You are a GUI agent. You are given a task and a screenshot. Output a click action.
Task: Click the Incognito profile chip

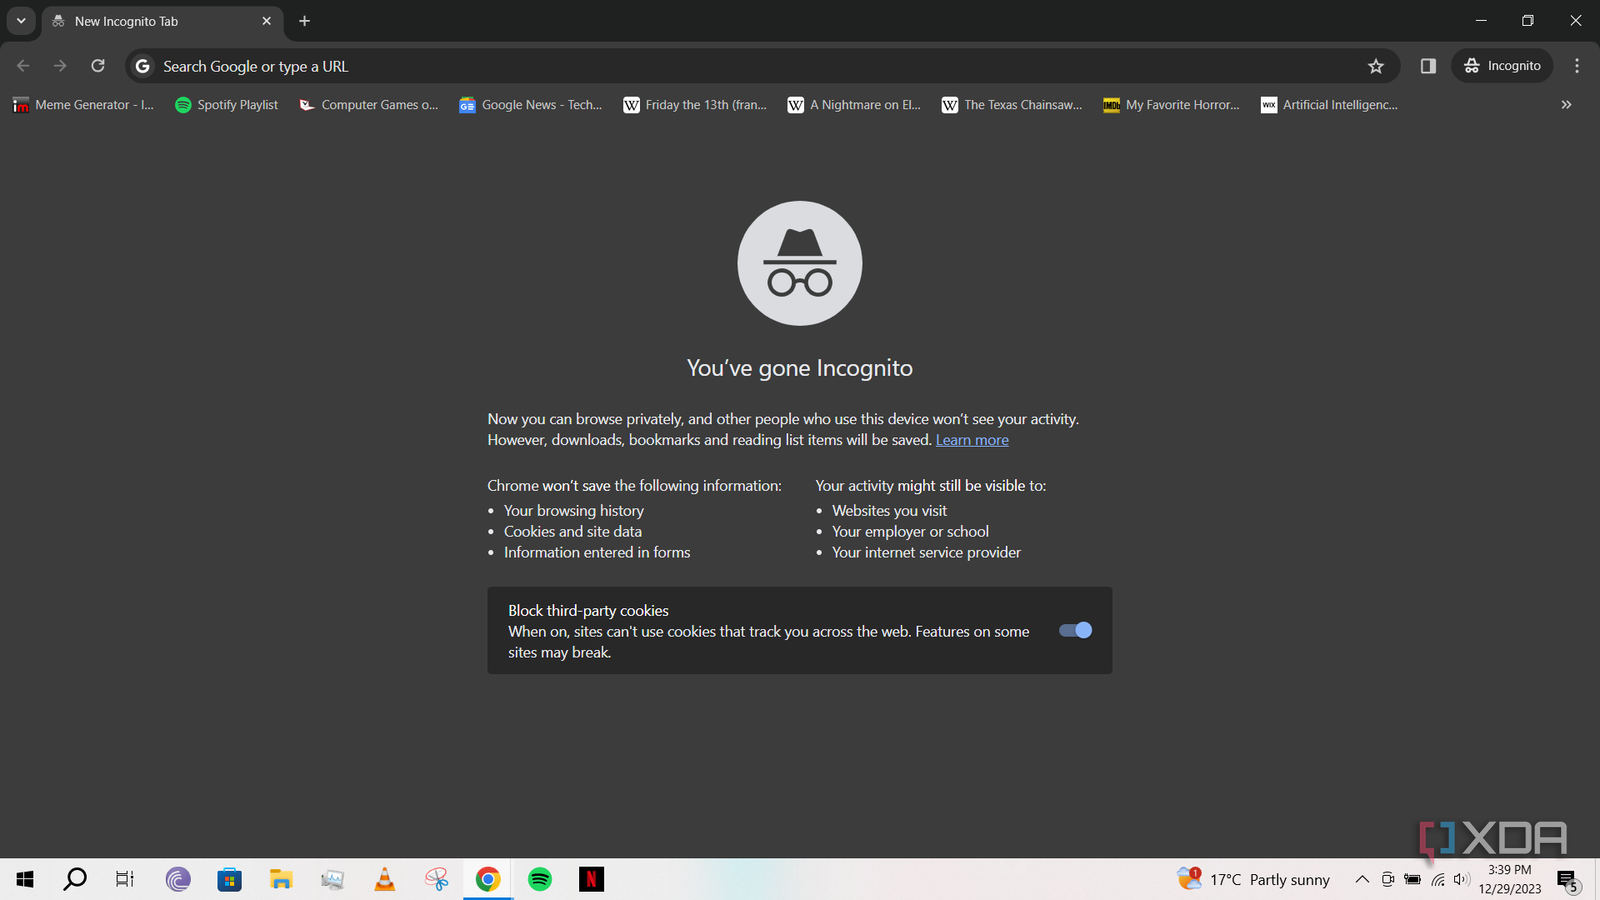[1502, 66]
